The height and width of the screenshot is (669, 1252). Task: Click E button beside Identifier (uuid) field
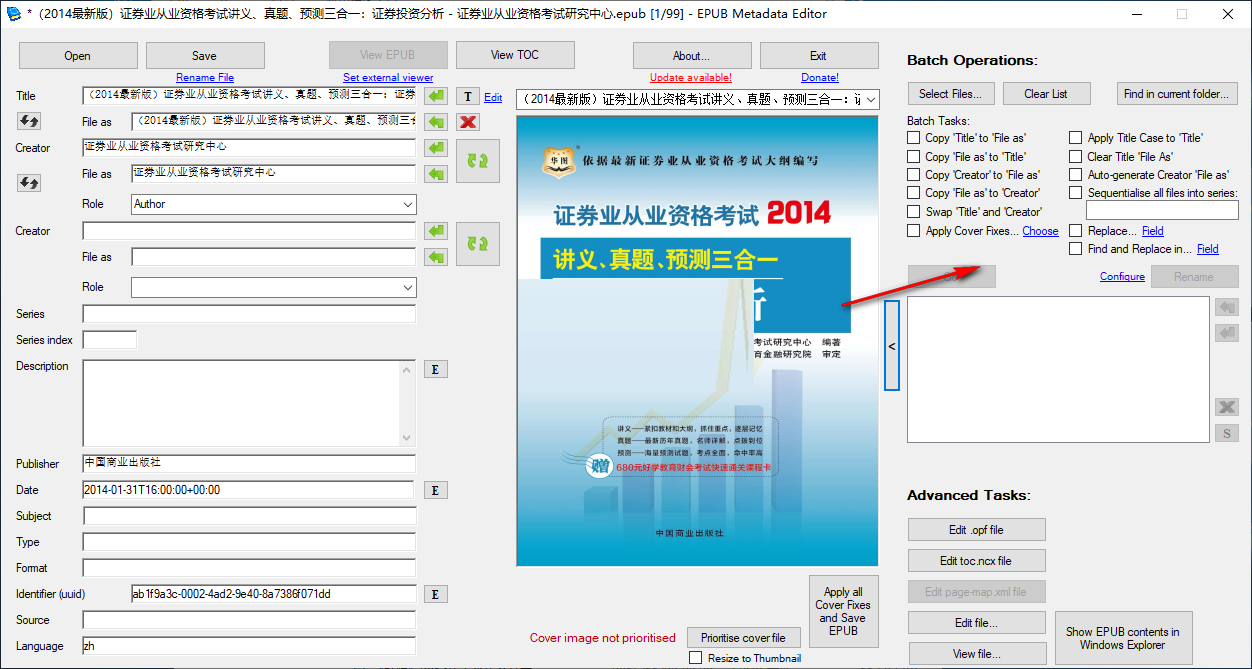(436, 594)
